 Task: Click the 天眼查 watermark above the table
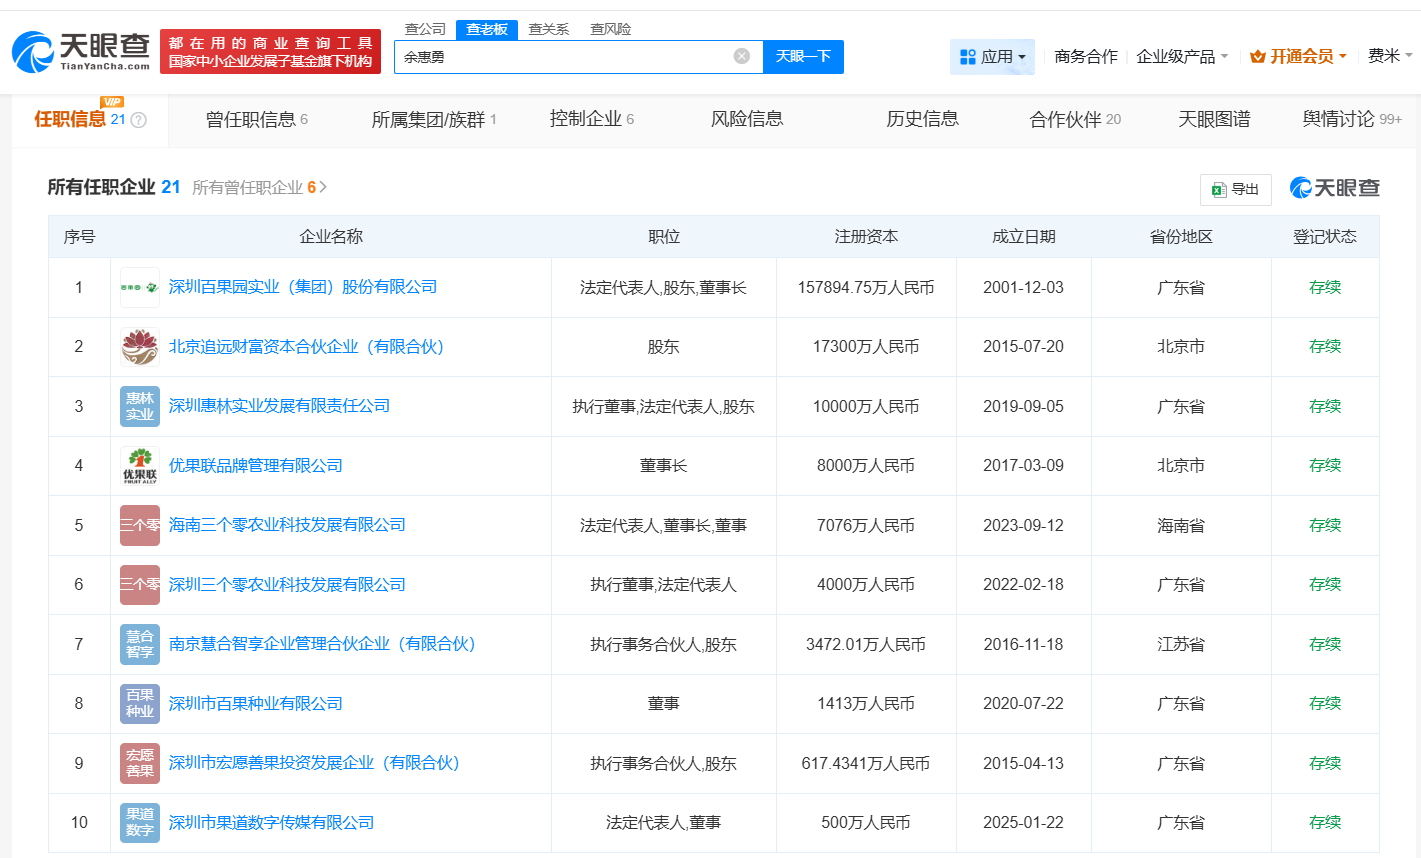(1334, 187)
